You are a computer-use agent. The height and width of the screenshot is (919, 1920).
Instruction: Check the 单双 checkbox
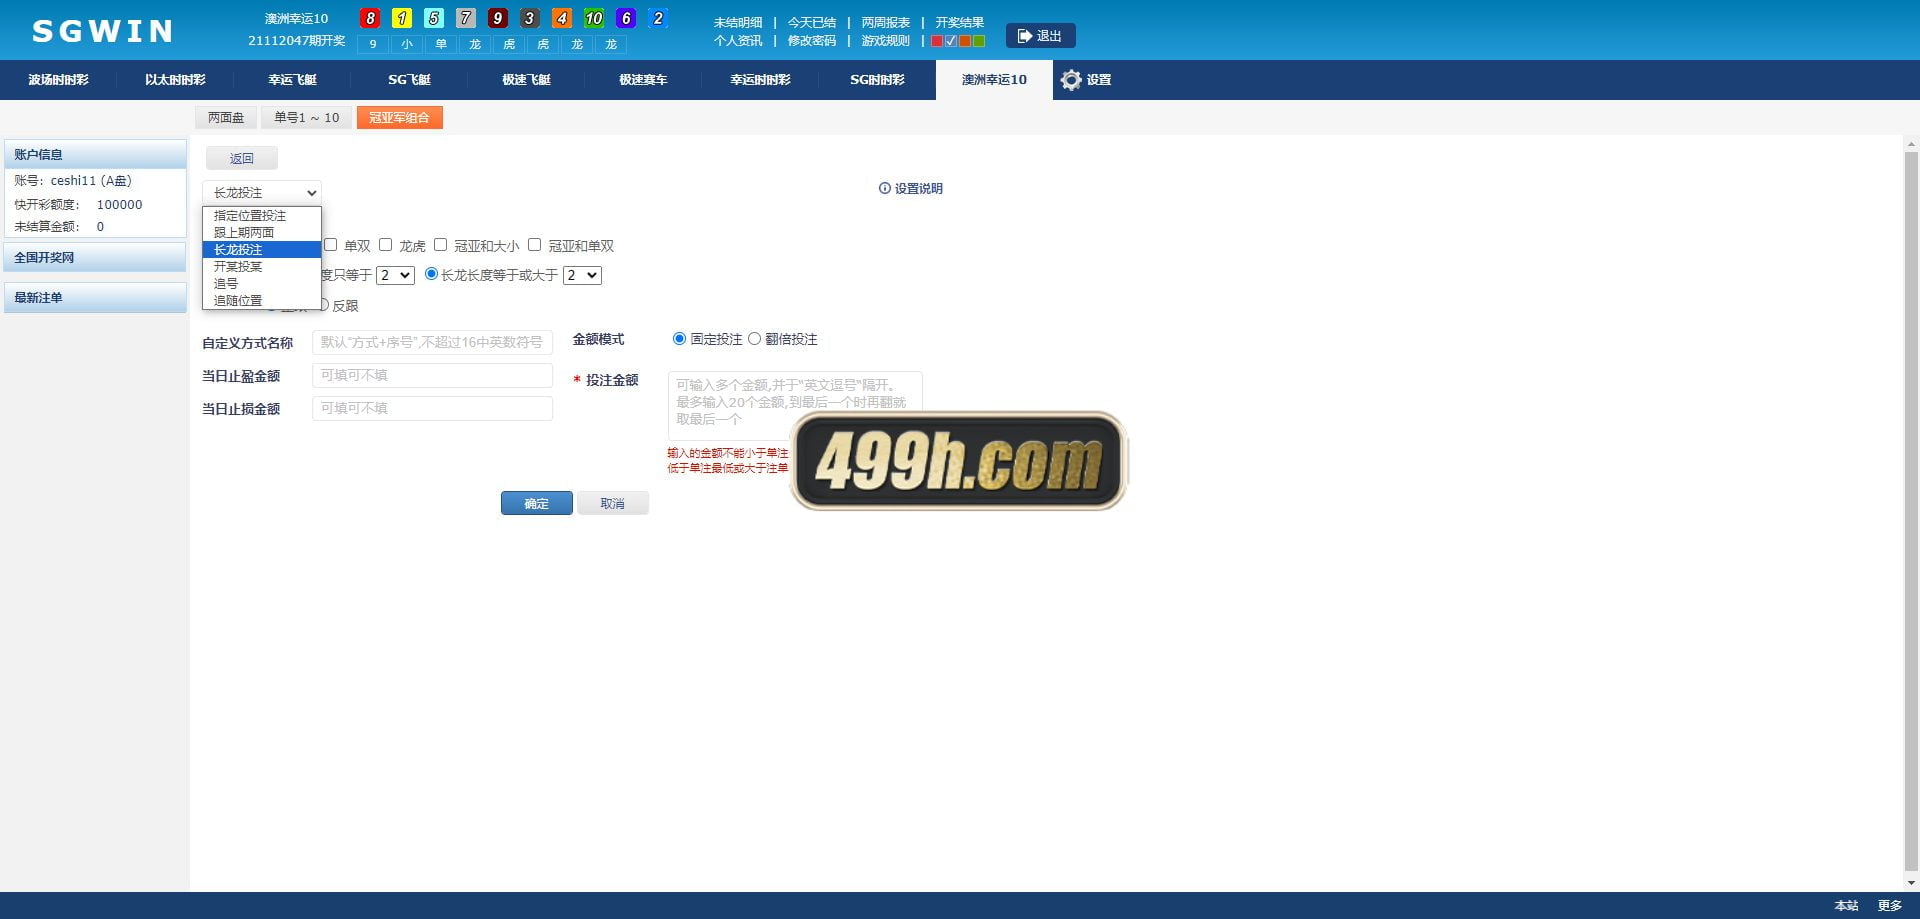(x=330, y=245)
